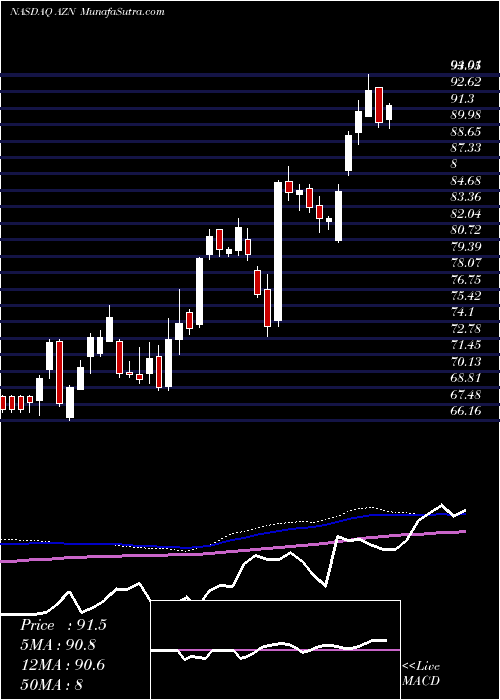Click the 91.3 price axis label
500x700 pixels.
pos(462,98)
